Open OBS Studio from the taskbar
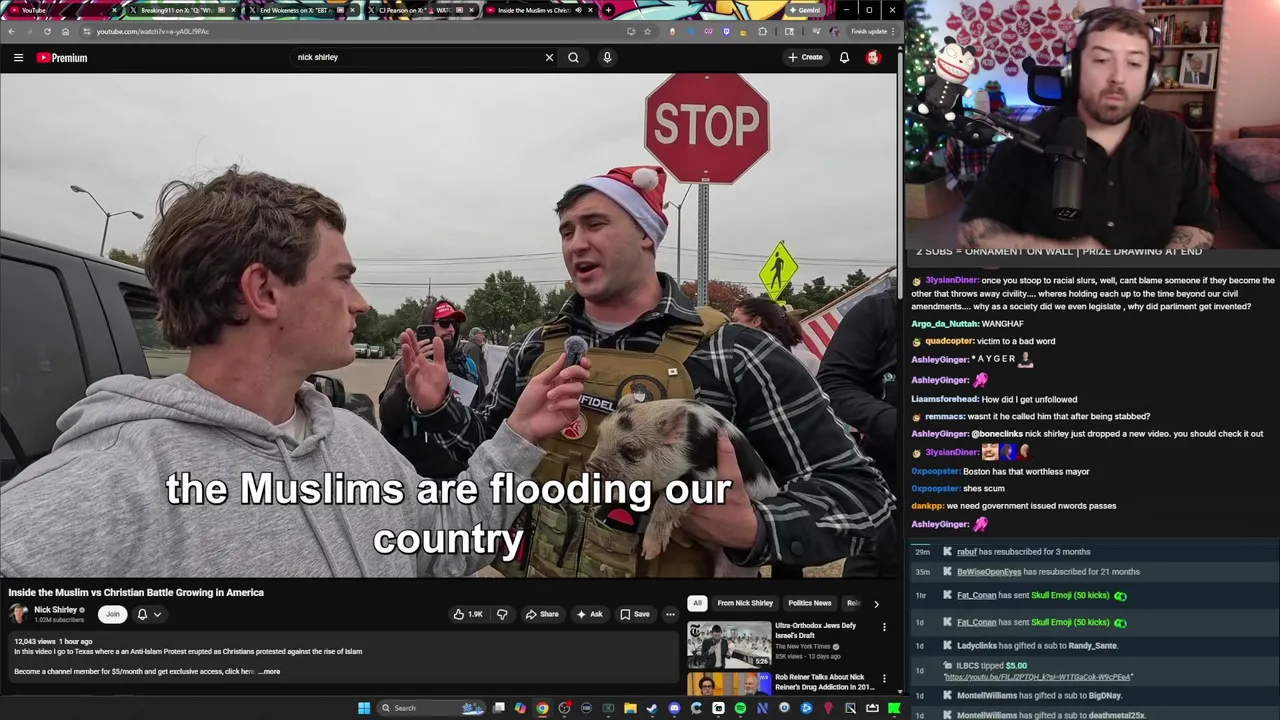This screenshot has height=720, width=1280. pos(565,708)
